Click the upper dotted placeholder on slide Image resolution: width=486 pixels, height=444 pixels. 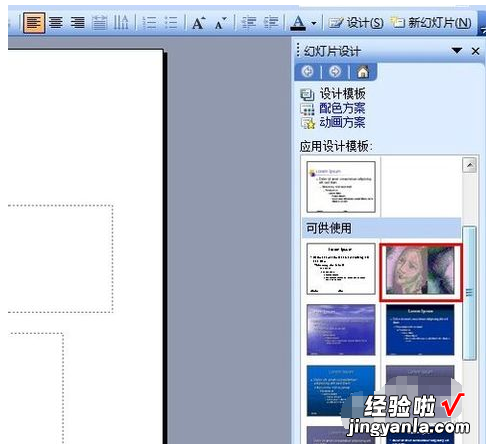pos(60,259)
